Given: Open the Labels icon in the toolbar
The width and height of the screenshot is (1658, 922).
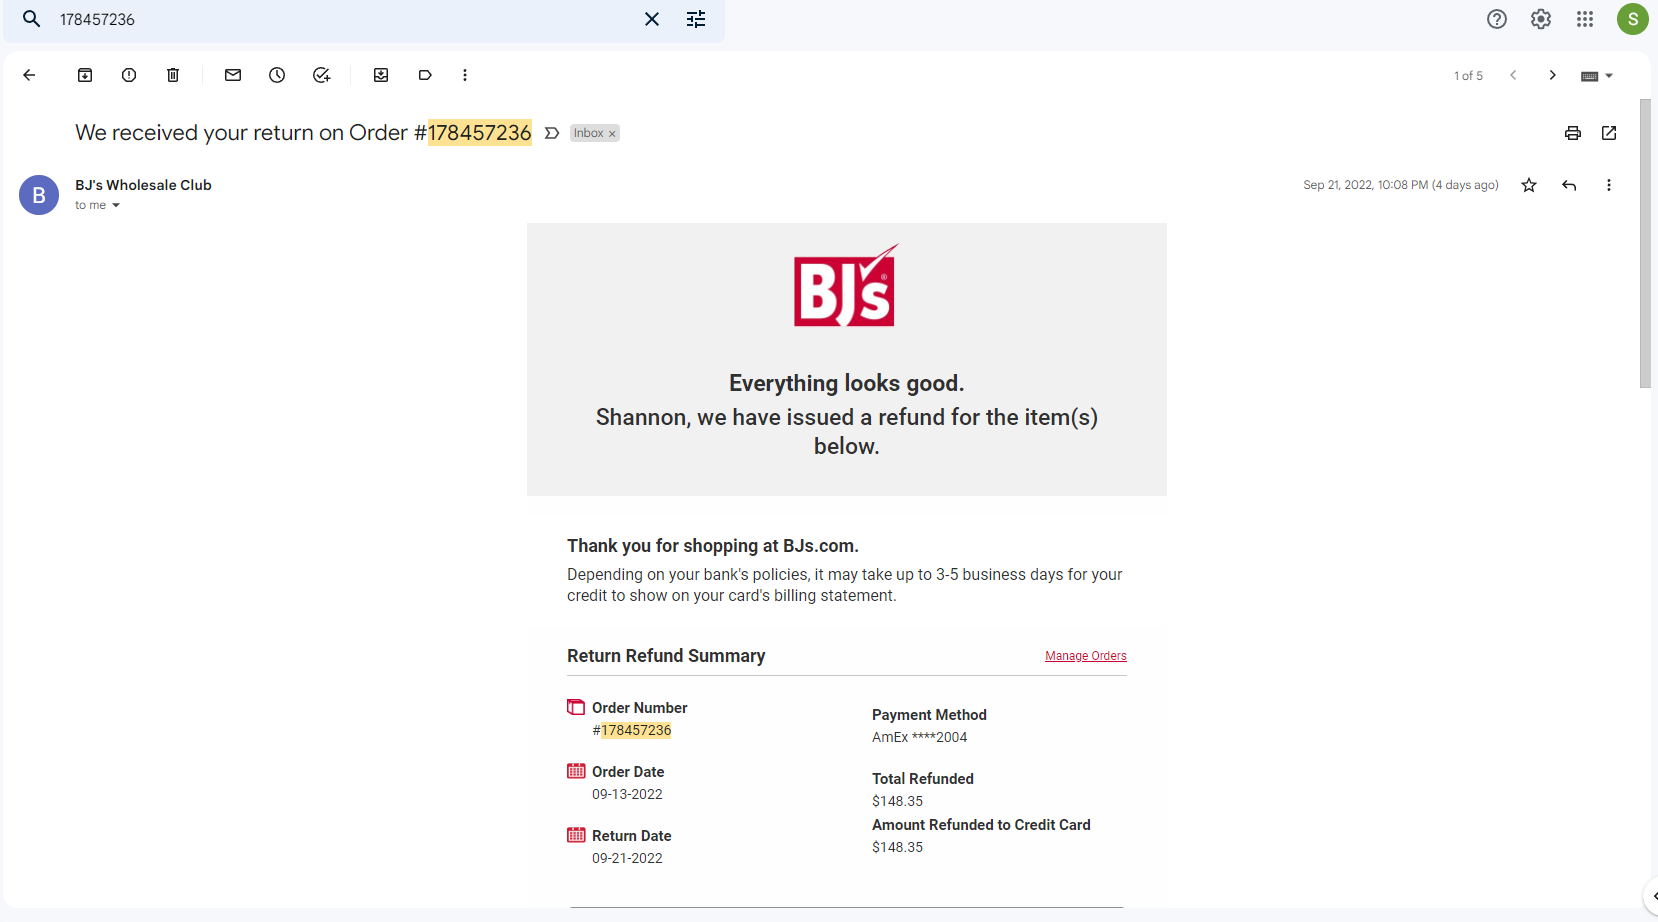Looking at the screenshot, I should [425, 75].
